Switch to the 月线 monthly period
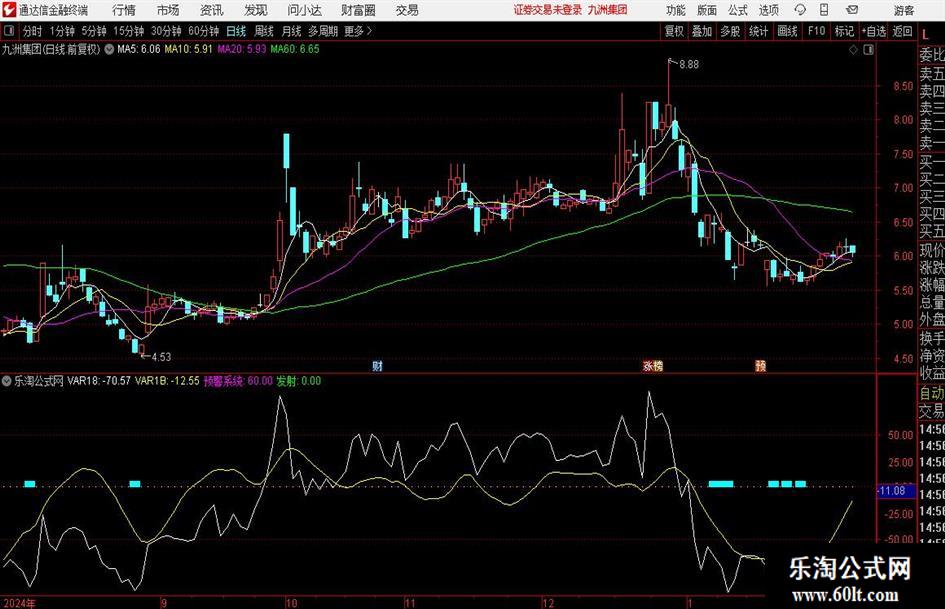 tap(292, 31)
